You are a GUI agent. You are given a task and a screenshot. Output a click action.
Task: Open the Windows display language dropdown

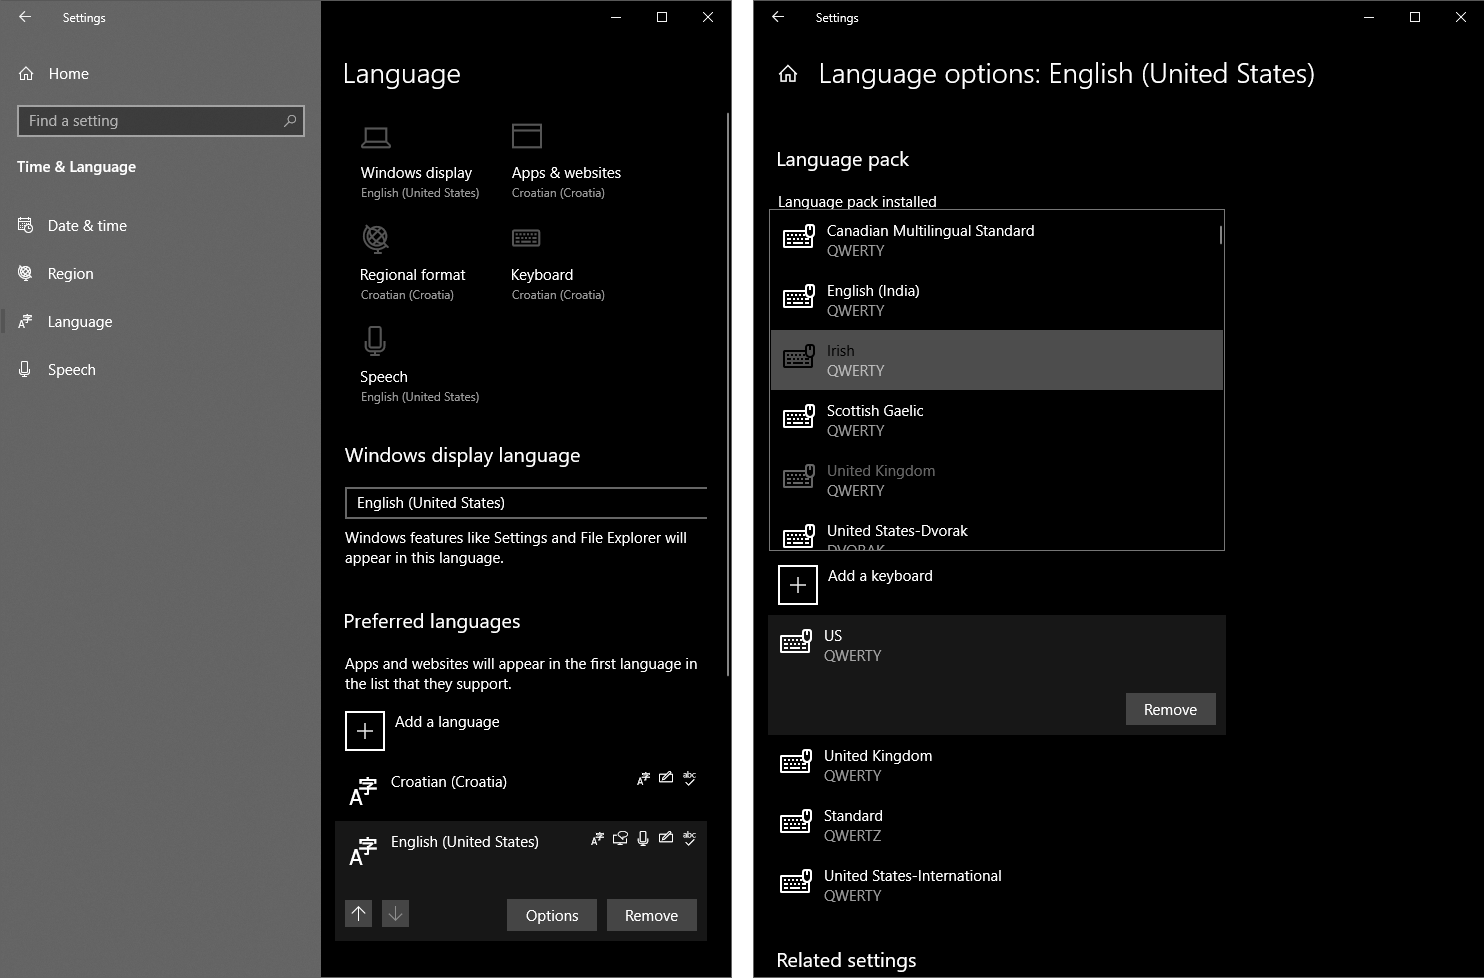point(526,503)
